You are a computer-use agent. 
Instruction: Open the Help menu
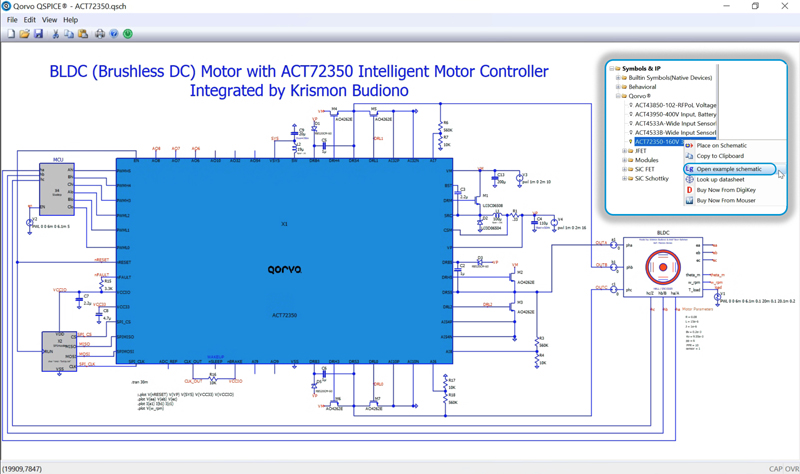70,19
